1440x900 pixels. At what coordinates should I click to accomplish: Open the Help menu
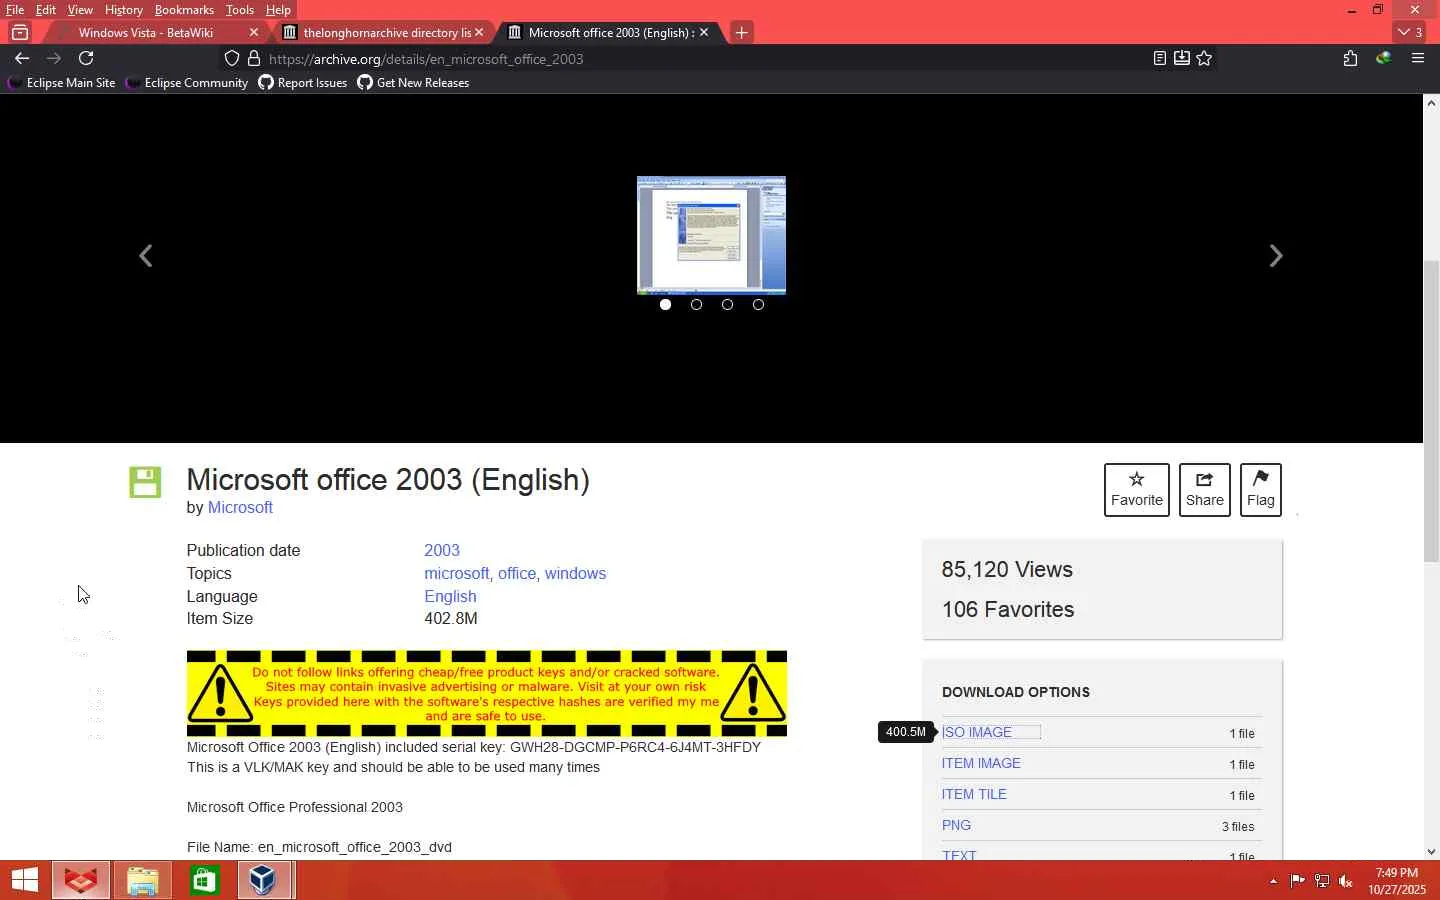point(278,9)
